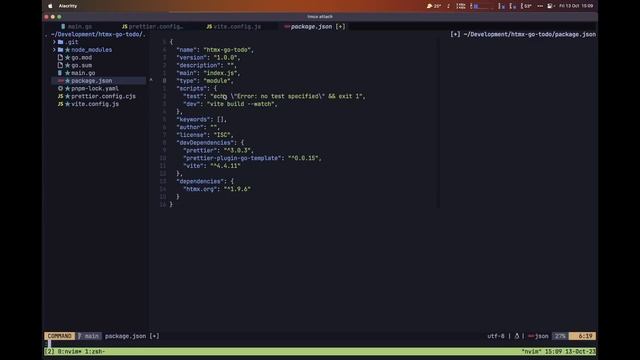
Task: Click the Go icon on the main.go tab
Action: click(x=63, y=27)
